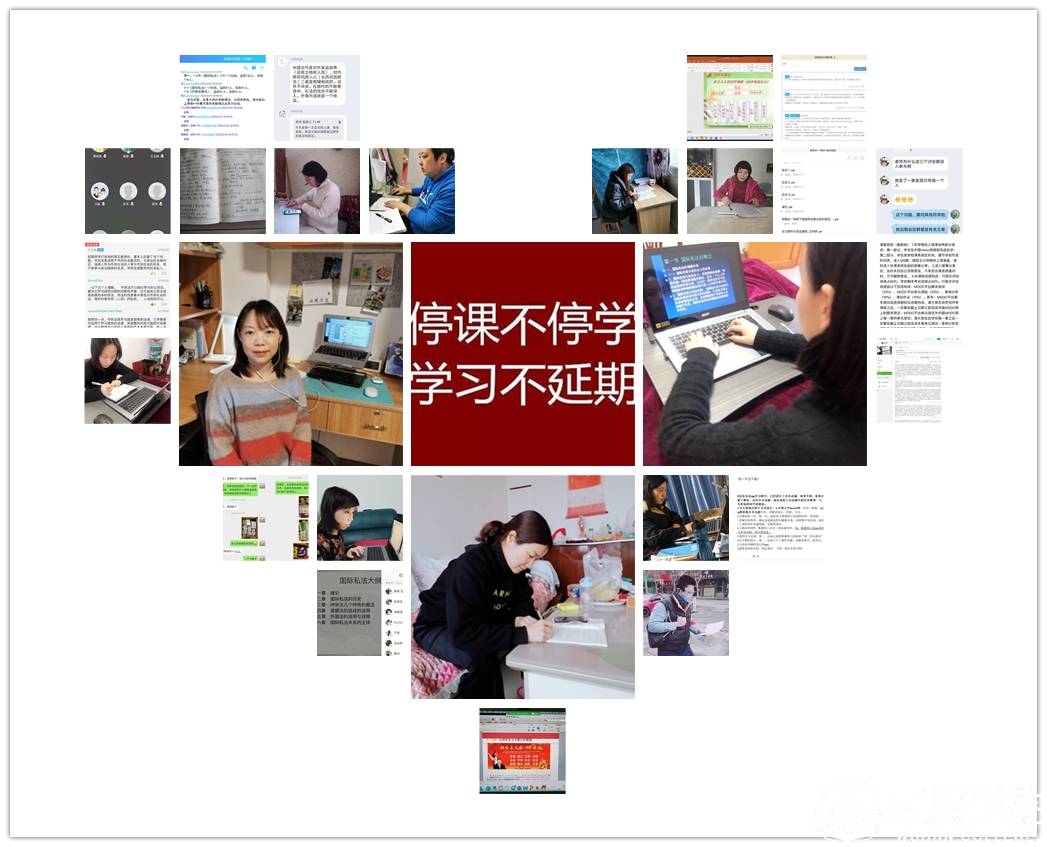Select photo of woman in black hoodie writing
The height and width of the screenshot is (847, 1047).
point(522,586)
